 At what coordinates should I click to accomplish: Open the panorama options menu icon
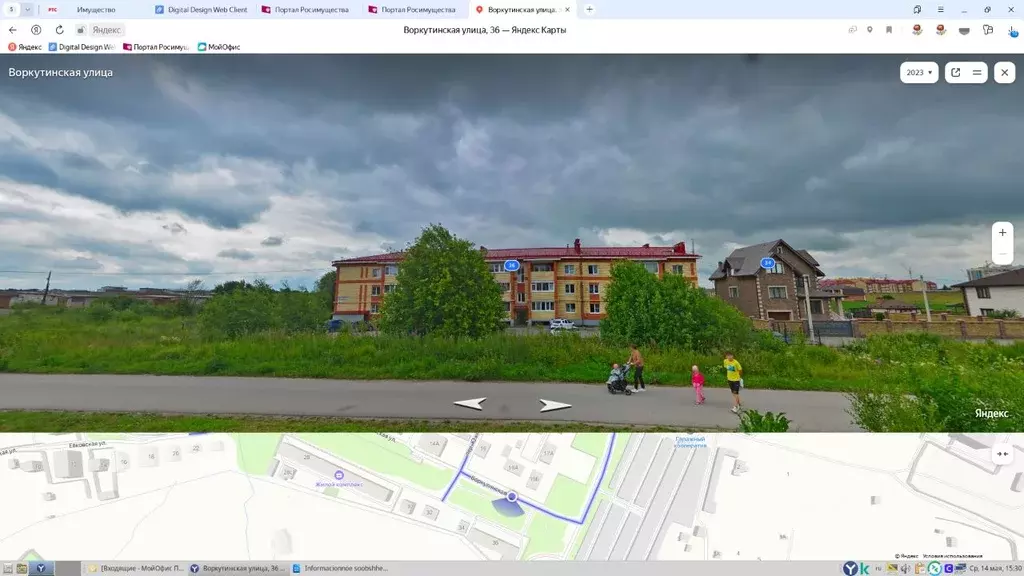point(977,72)
